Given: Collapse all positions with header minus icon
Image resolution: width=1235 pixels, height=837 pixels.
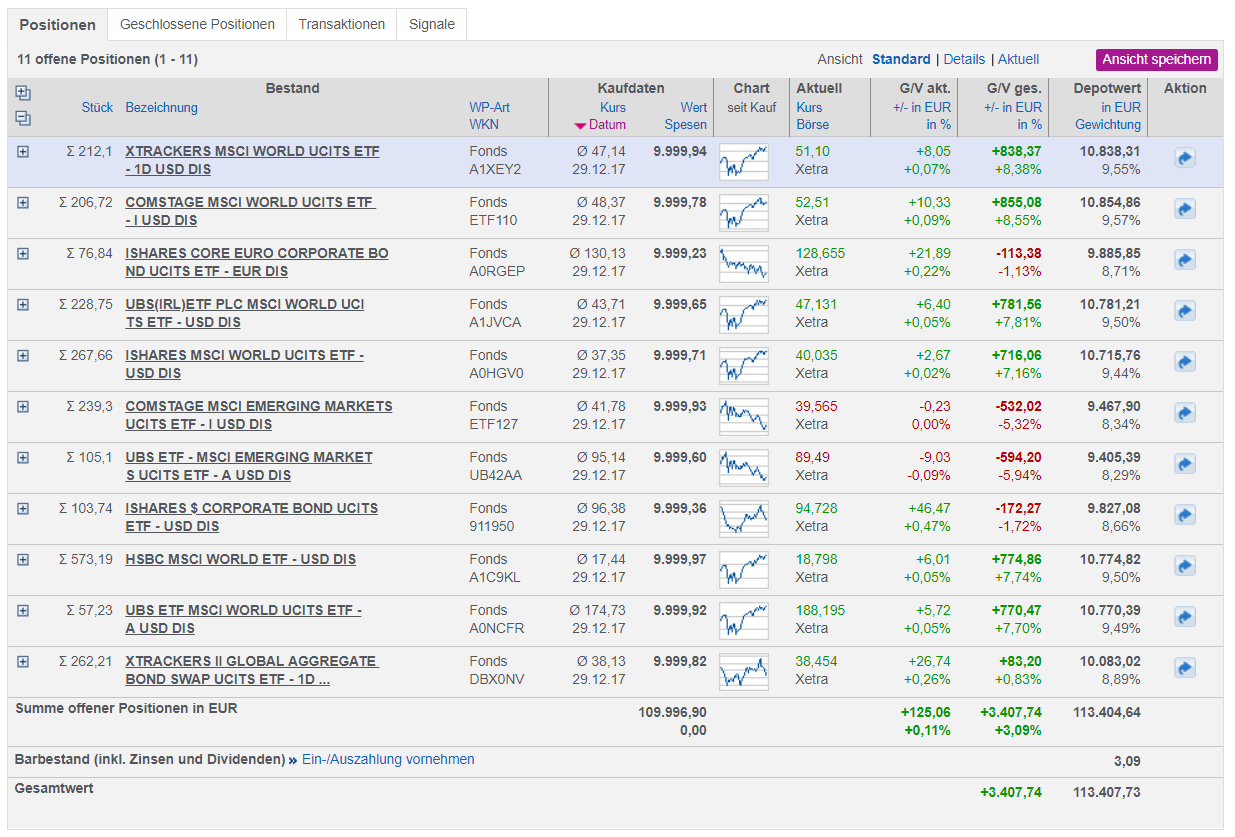Looking at the screenshot, I should pyautogui.click(x=23, y=118).
